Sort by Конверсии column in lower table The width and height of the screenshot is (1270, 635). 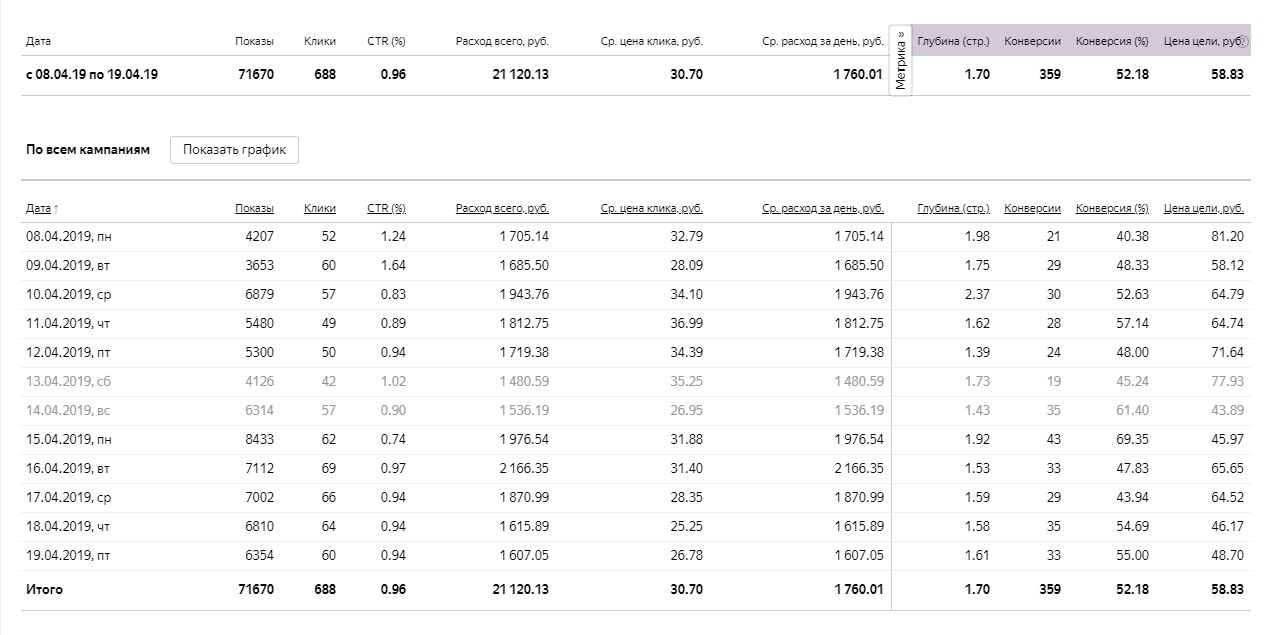[1032, 208]
